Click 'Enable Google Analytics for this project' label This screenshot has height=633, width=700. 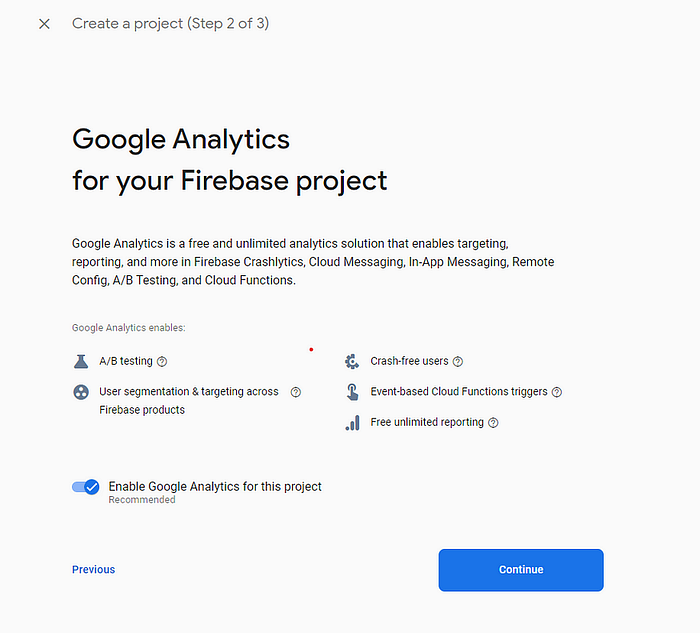click(x=215, y=486)
